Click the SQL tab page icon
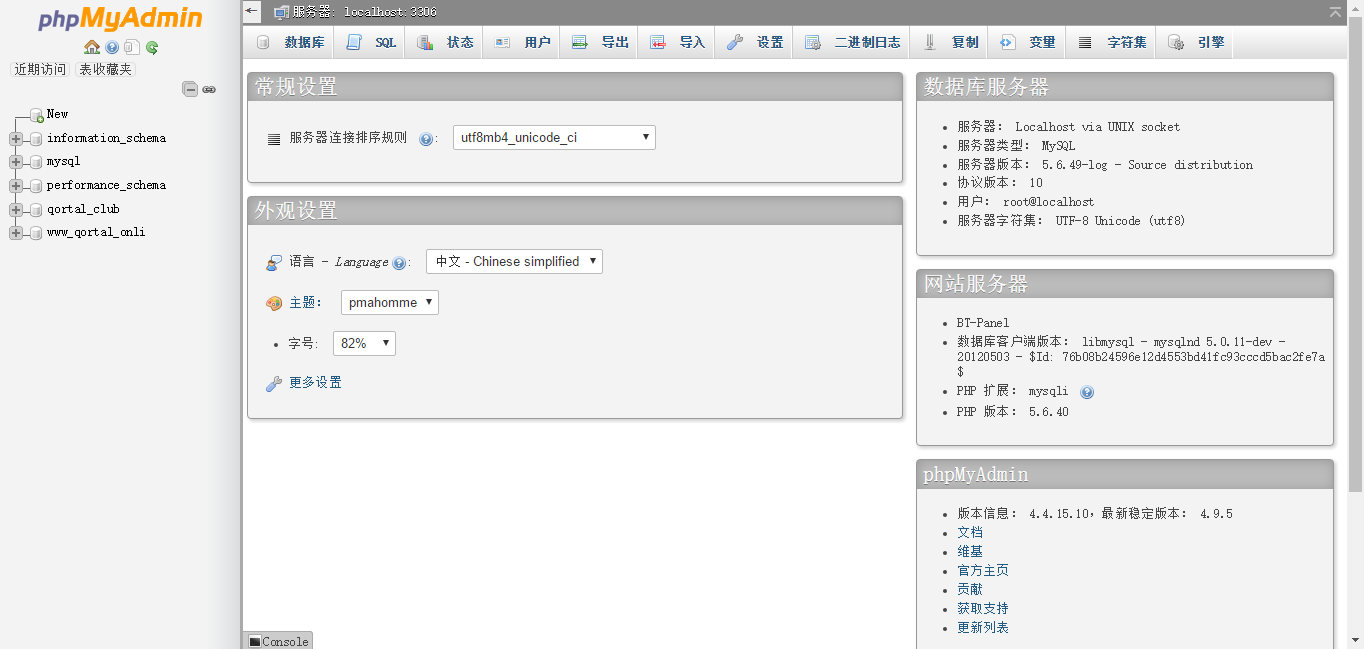The height and width of the screenshot is (649, 1364). click(353, 42)
